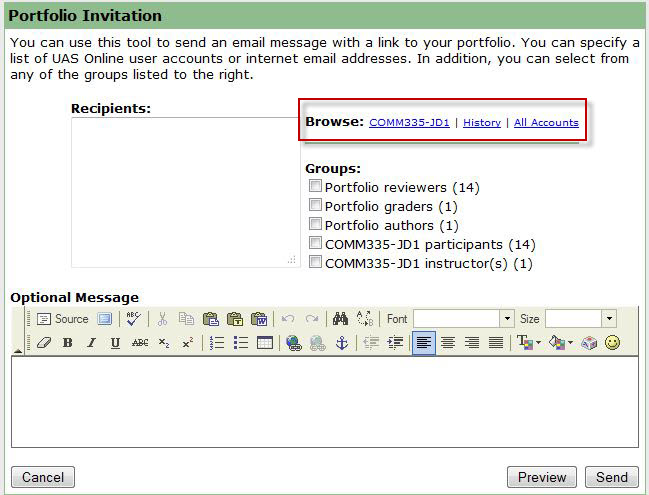Image resolution: width=649 pixels, height=495 pixels.
Task: Check COMM335-JD1 participants (14) group
Action: (315, 243)
